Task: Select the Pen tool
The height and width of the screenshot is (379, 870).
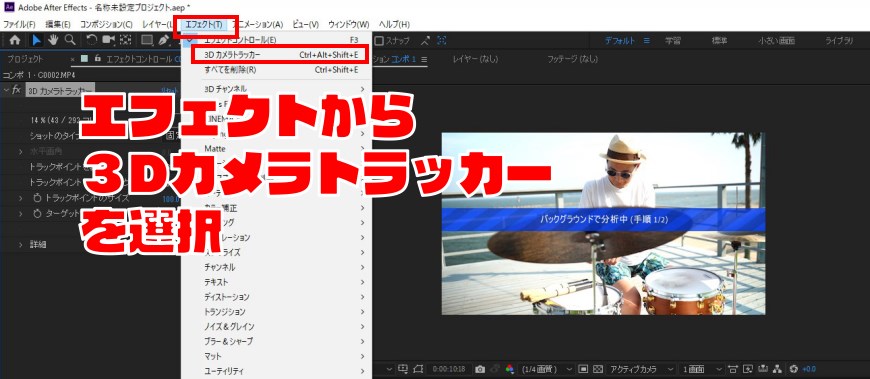Action: [x=164, y=40]
